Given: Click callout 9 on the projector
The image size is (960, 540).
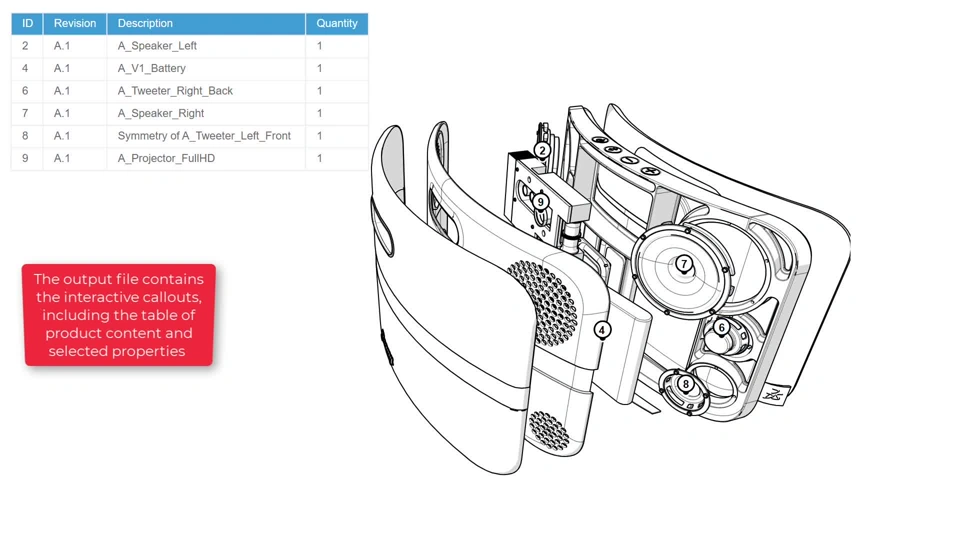Looking at the screenshot, I should [x=540, y=201].
